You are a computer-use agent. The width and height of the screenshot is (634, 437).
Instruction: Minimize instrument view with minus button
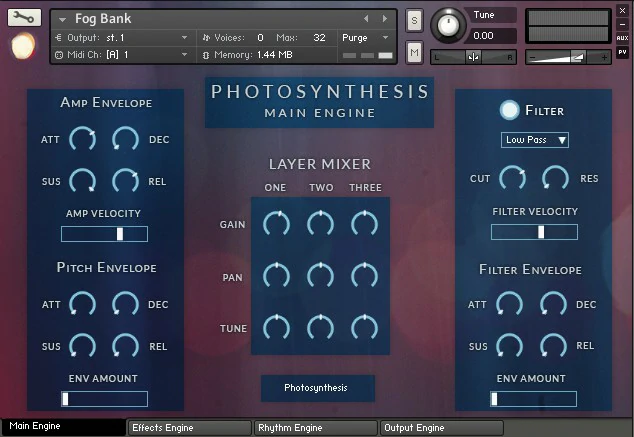[622, 25]
